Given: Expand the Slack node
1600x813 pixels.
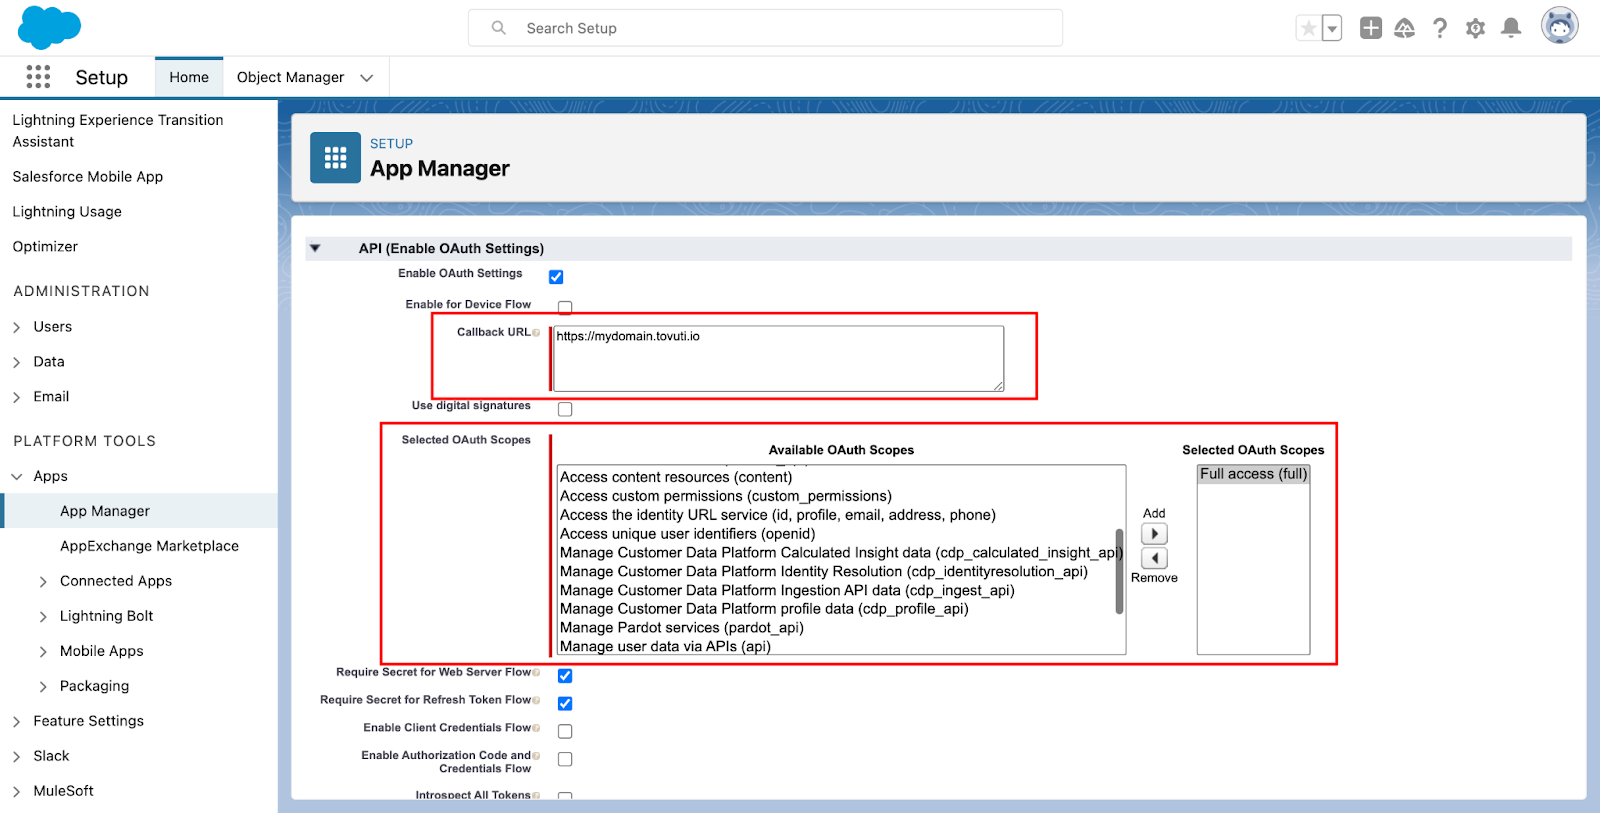Looking at the screenshot, I should pos(17,757).
